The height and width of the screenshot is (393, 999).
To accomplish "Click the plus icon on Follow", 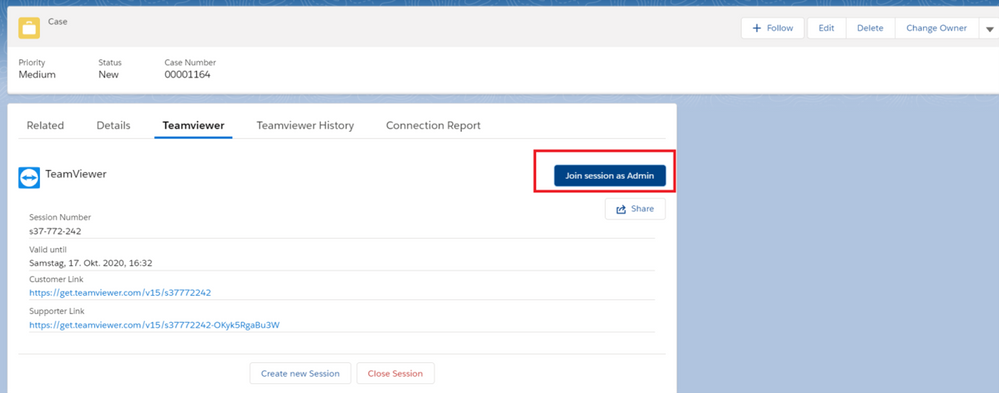I will [x=757, y=28].
